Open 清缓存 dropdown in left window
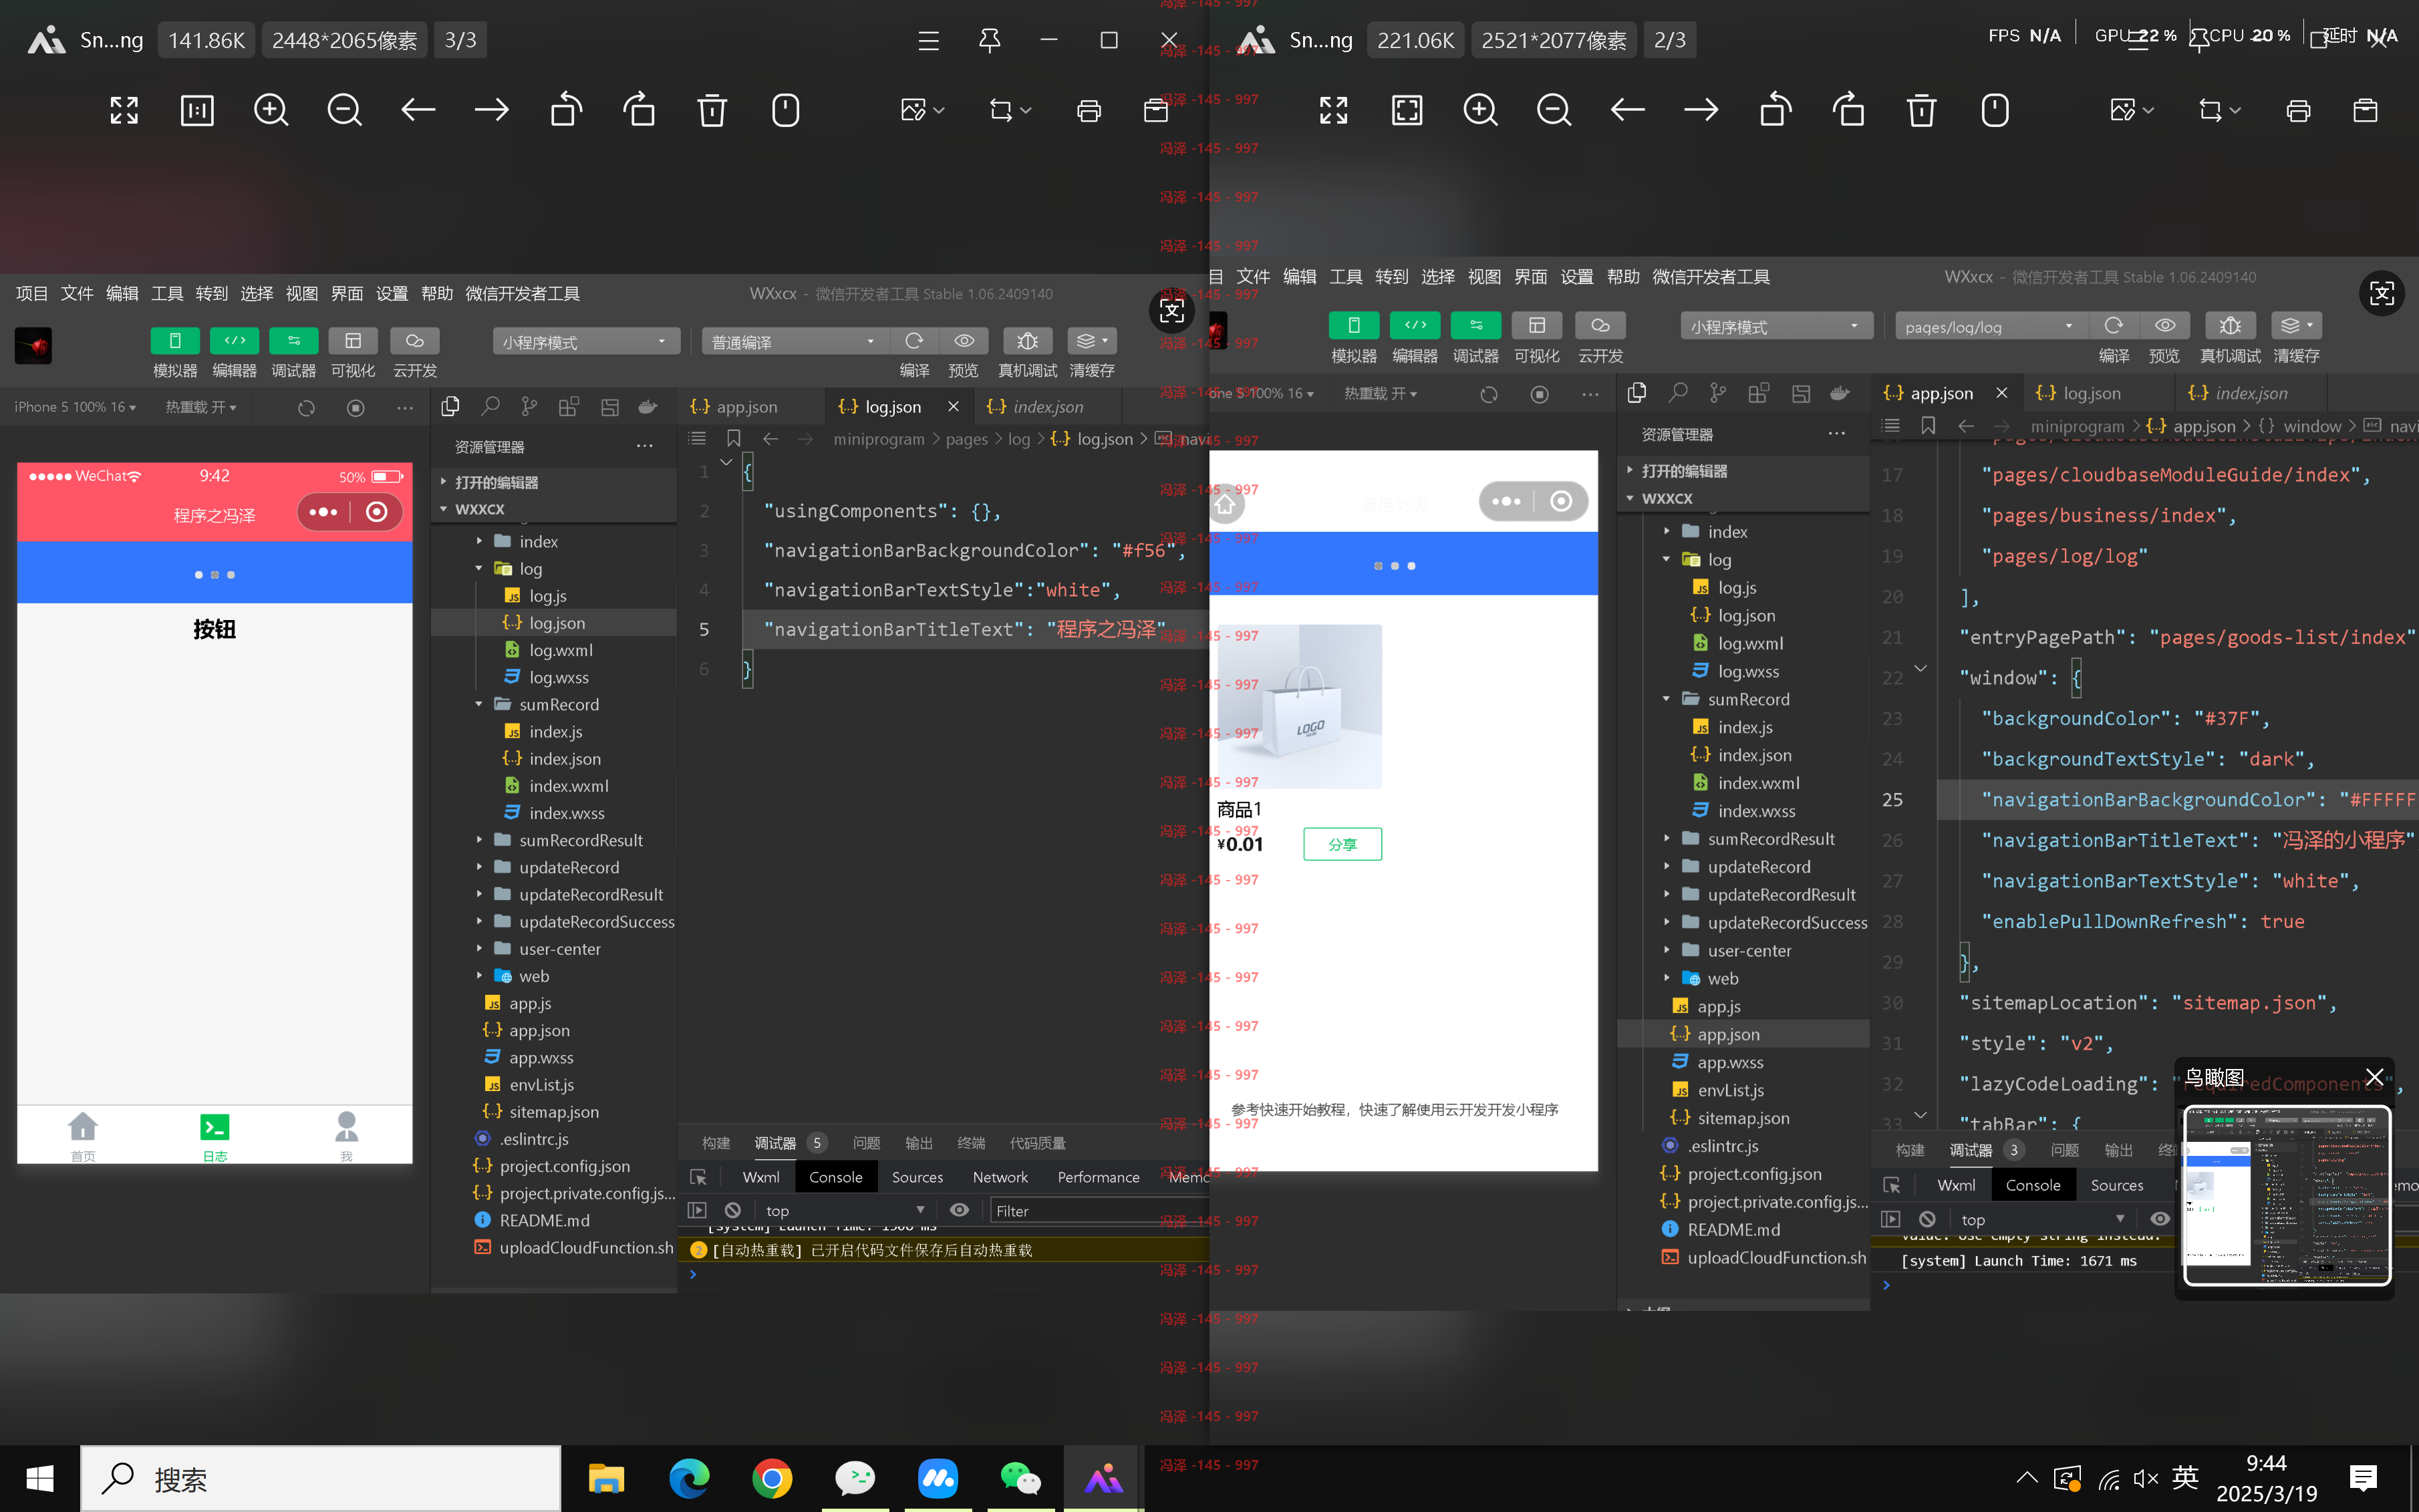Viewport: 2419px width, 1512px height. click(x=1092, y=341)
